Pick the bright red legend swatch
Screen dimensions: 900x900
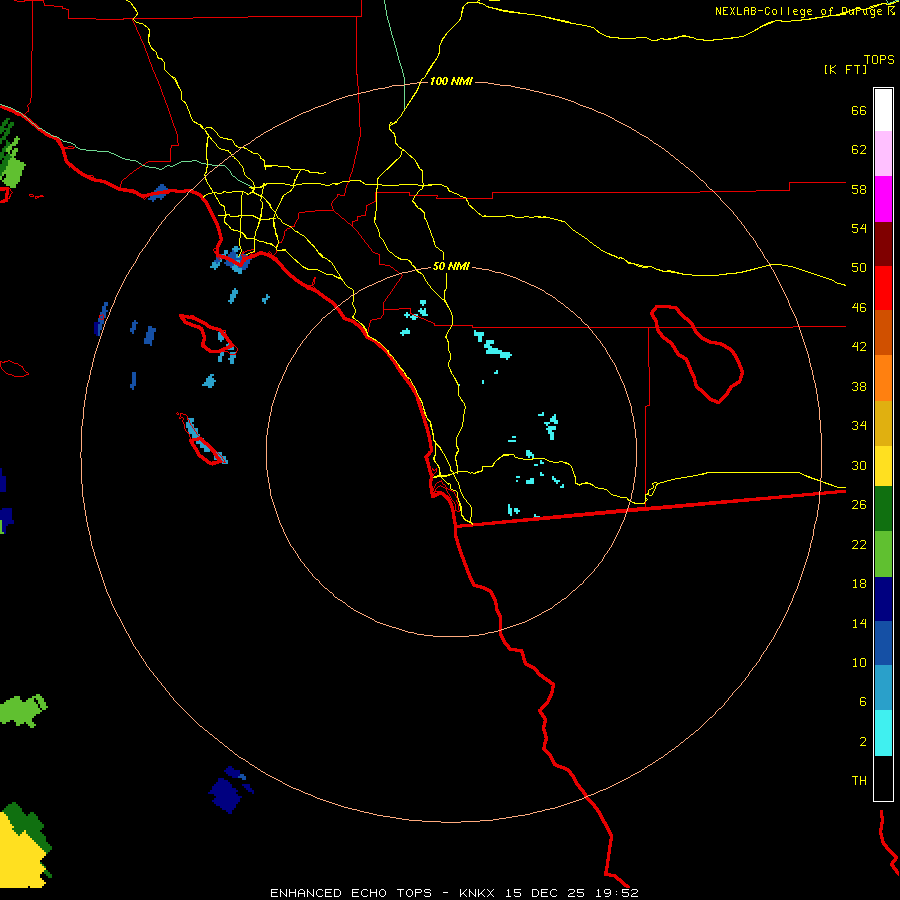(x=883, y=288)
